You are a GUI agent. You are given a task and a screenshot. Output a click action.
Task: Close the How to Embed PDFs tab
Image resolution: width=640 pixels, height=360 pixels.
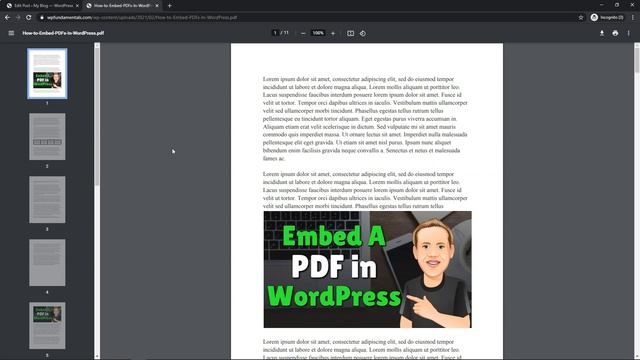click(157, 6)
